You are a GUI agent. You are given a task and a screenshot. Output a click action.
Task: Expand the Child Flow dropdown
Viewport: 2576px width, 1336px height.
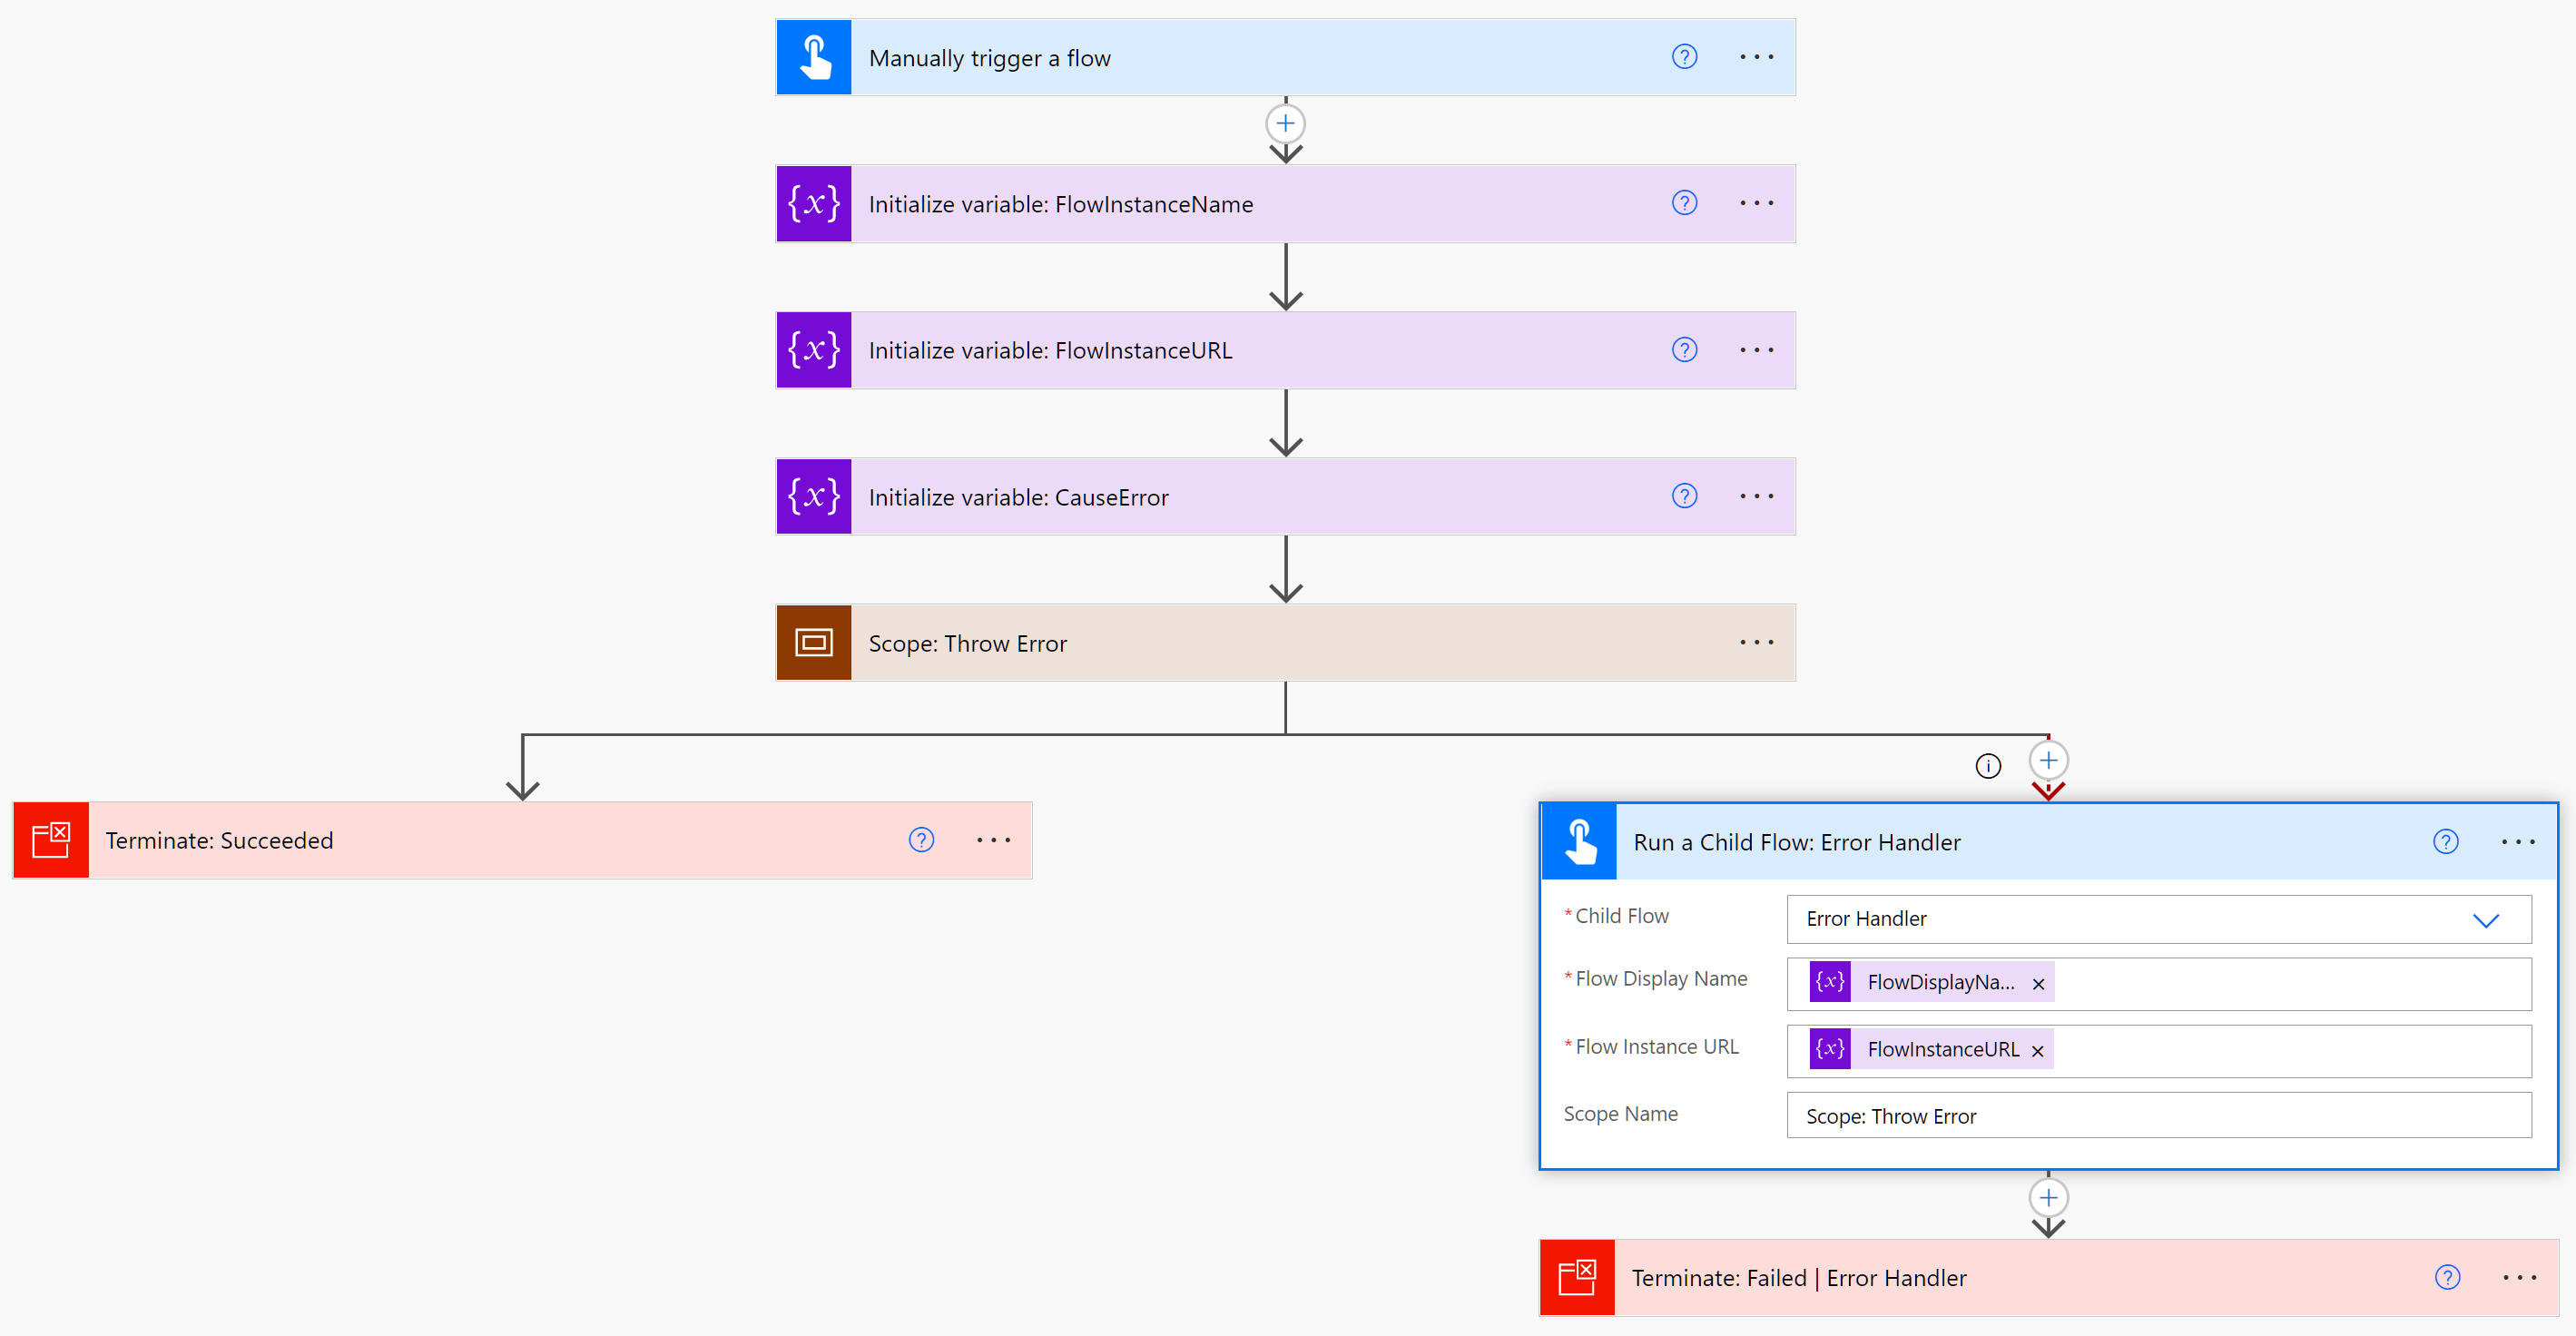click(x=2485, y=919)
